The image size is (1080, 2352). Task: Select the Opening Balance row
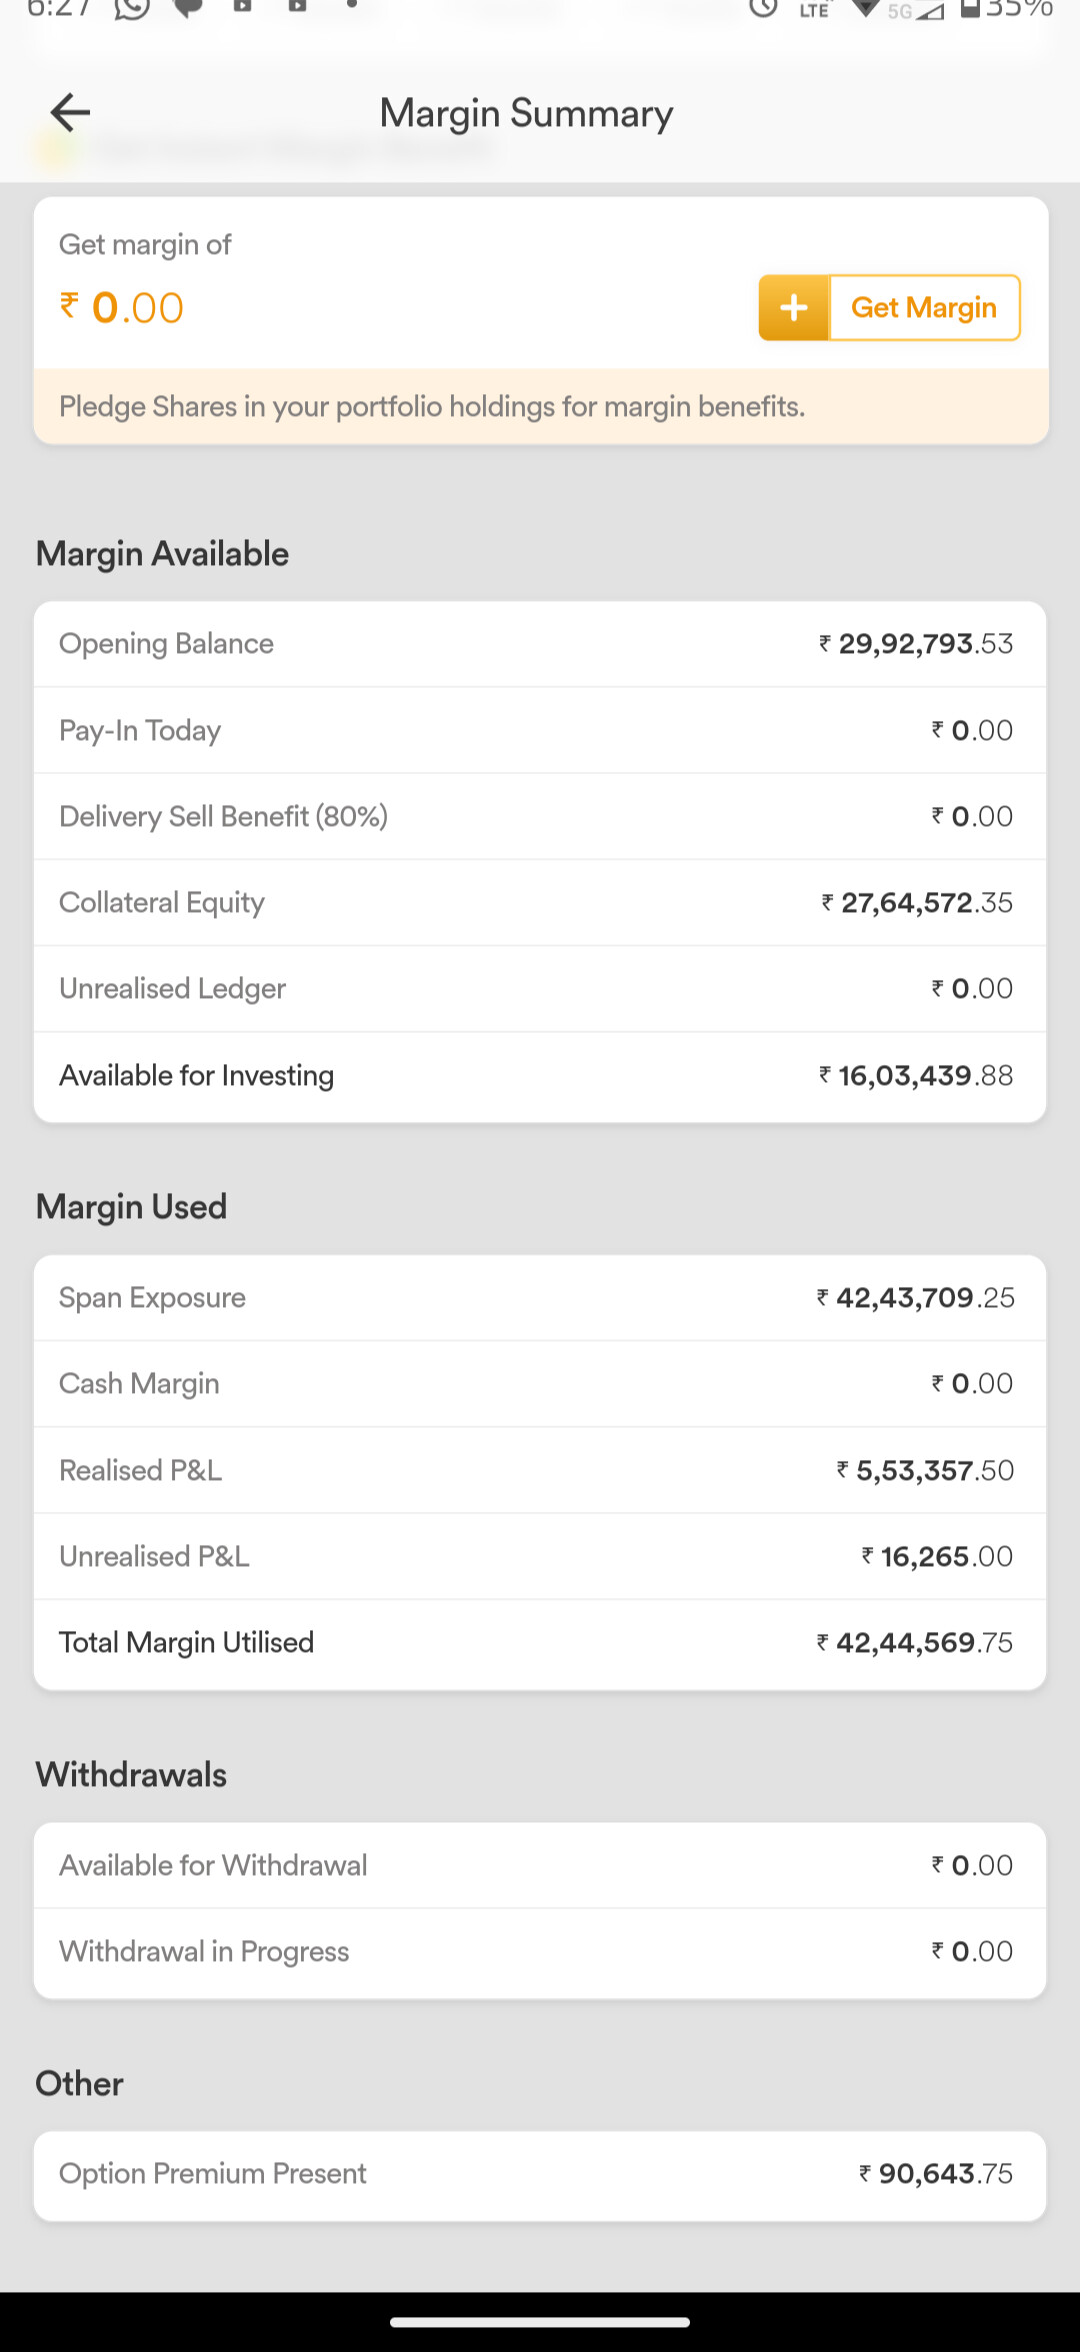tap(540, 644)
